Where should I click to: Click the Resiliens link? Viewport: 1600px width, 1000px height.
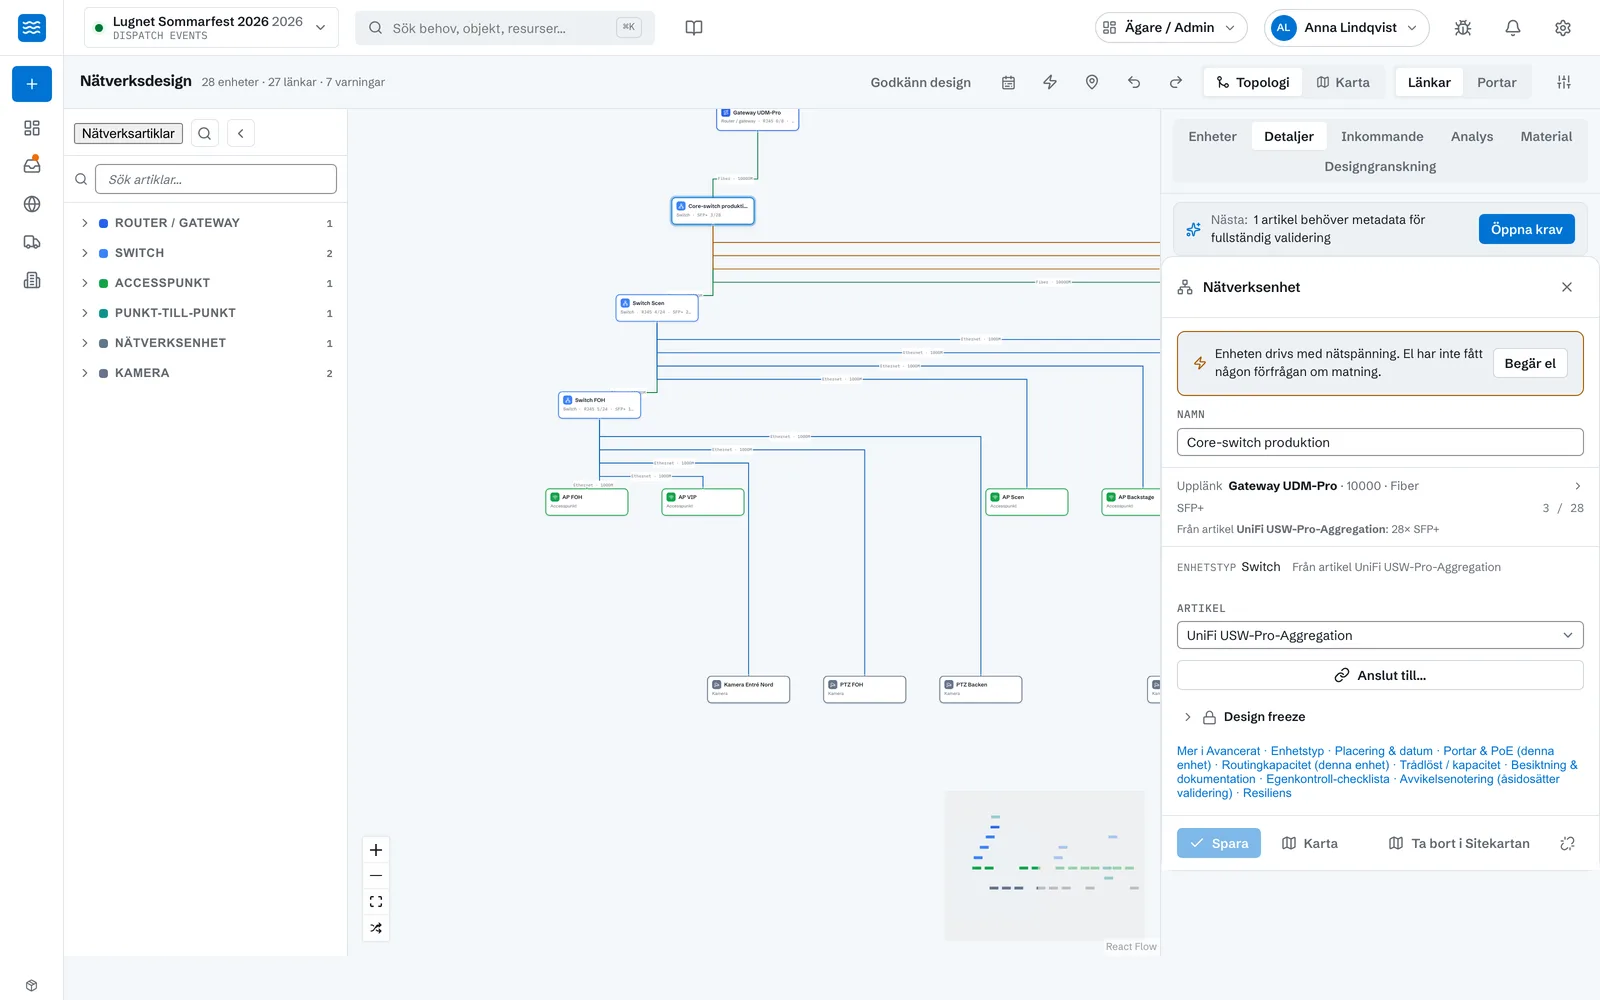[1267, 793]
